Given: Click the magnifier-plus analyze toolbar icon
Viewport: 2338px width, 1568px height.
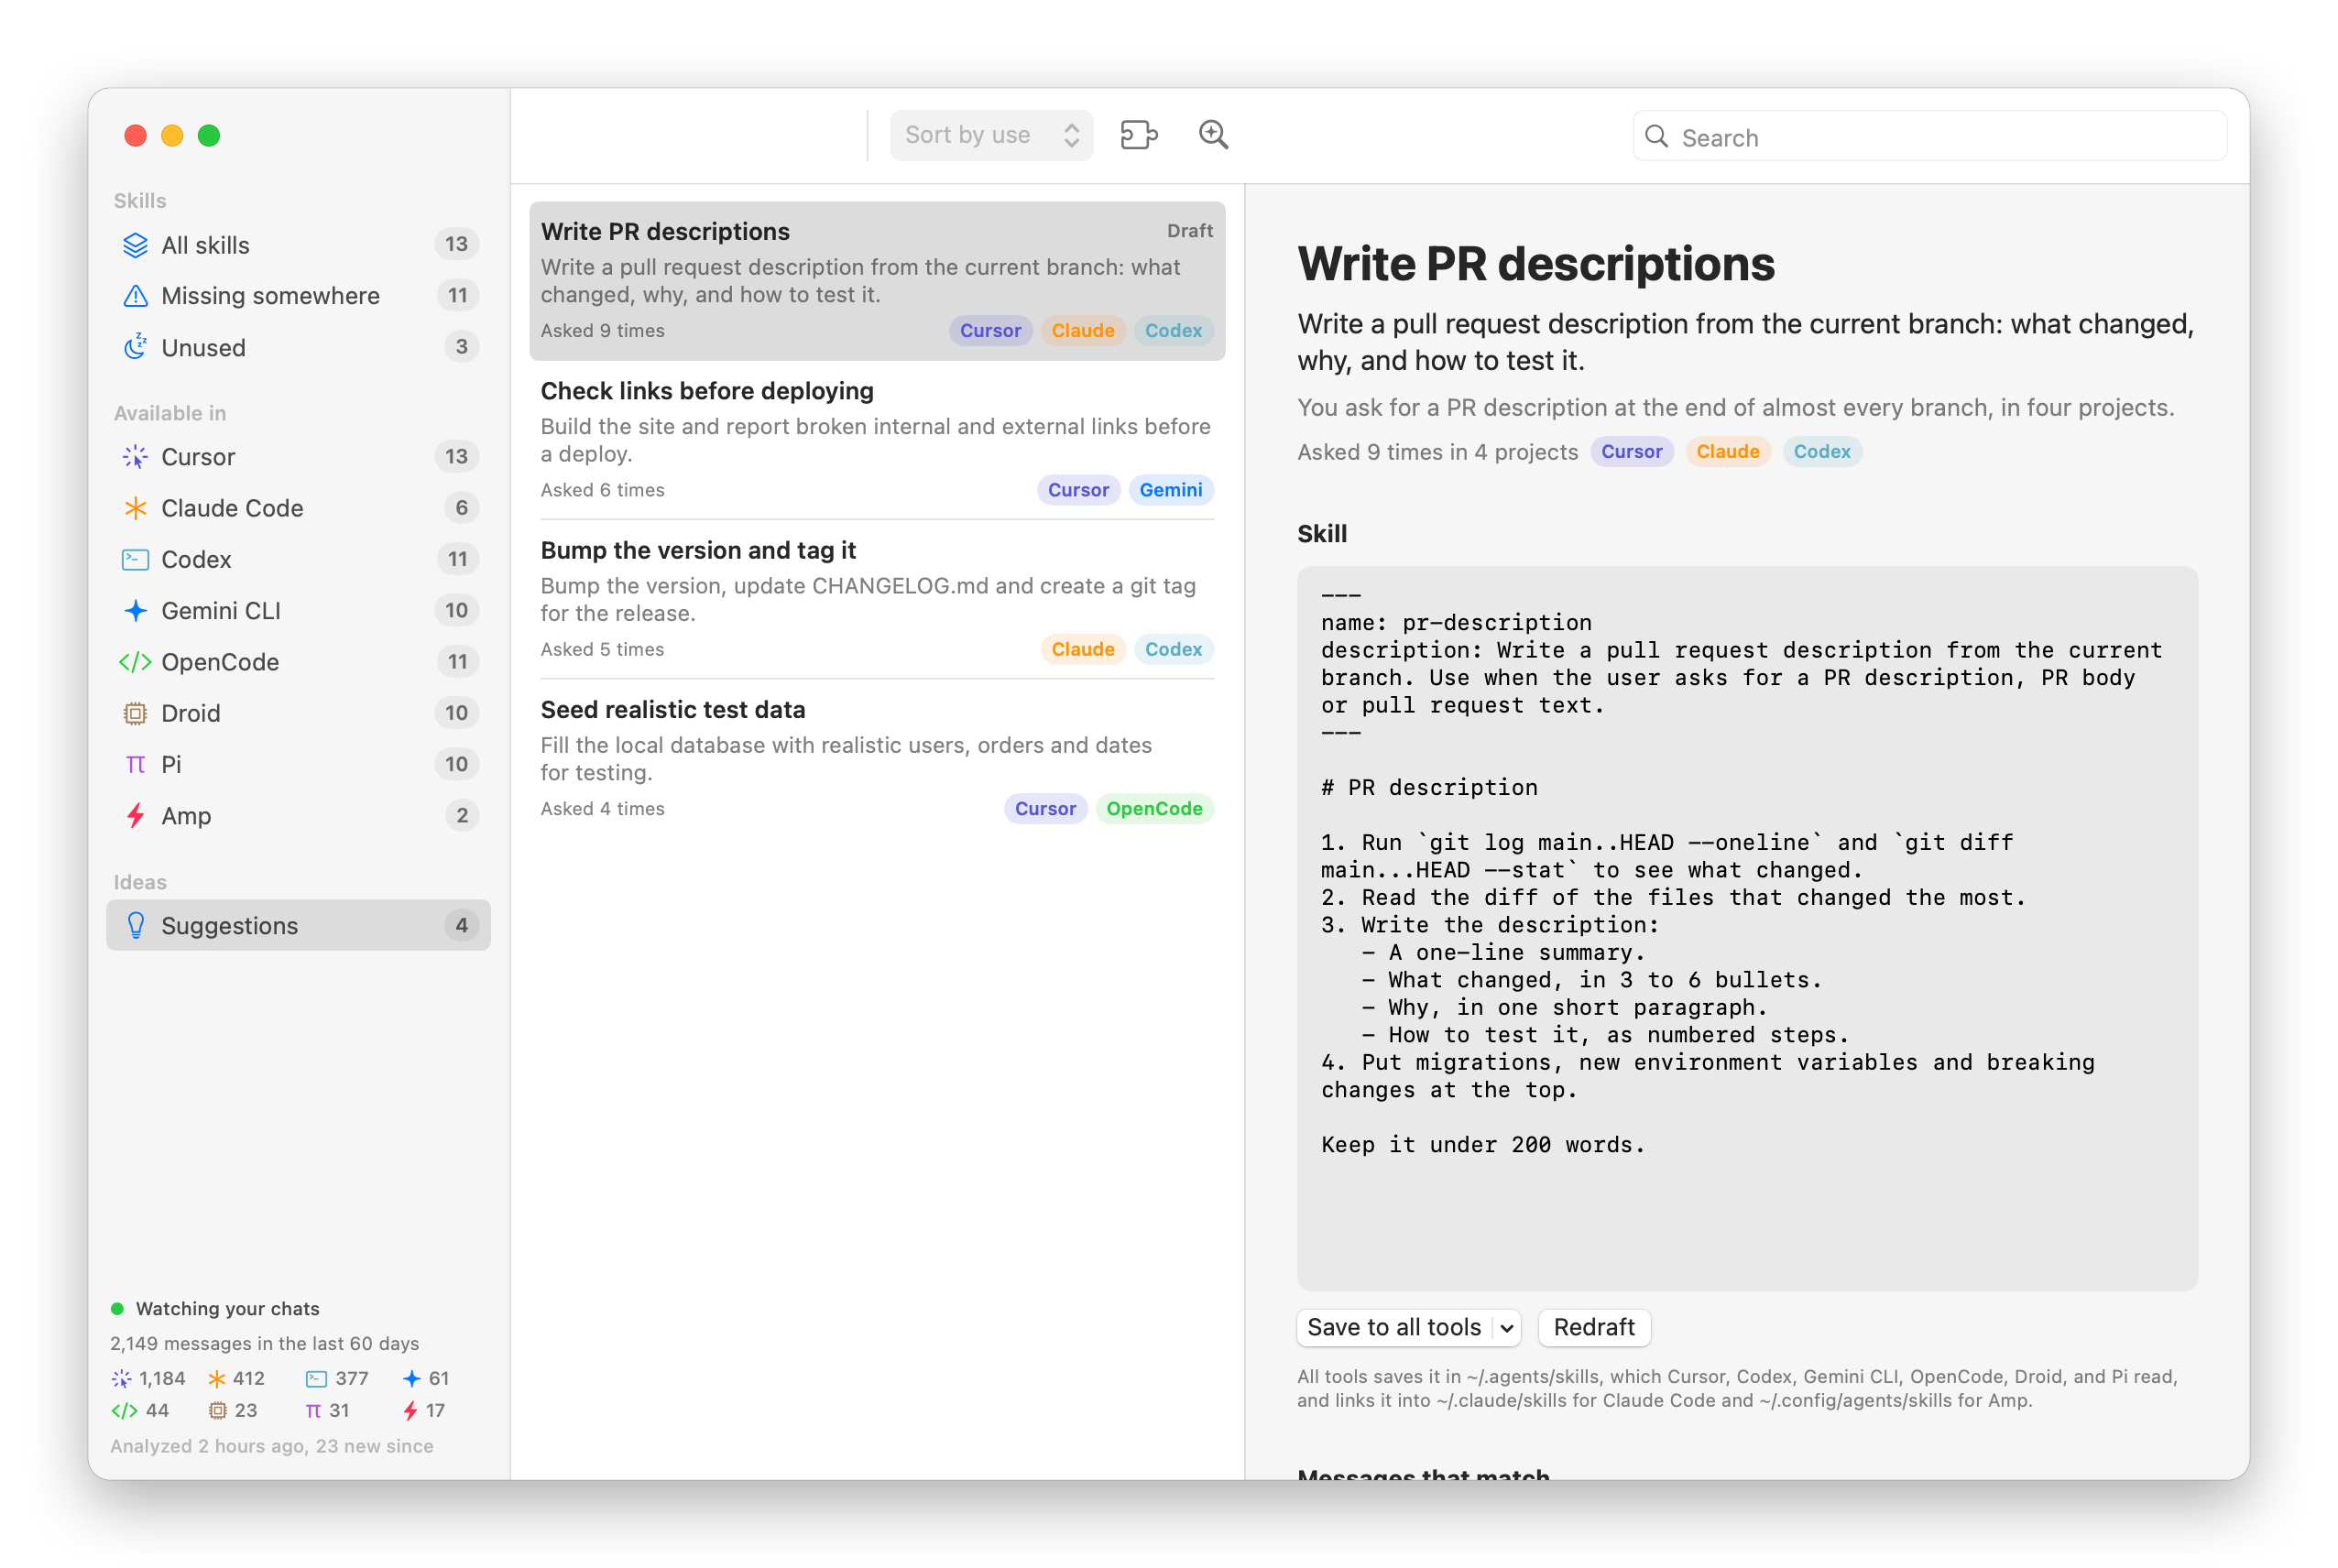Looking at the screenshot, I should [1213, 135].
